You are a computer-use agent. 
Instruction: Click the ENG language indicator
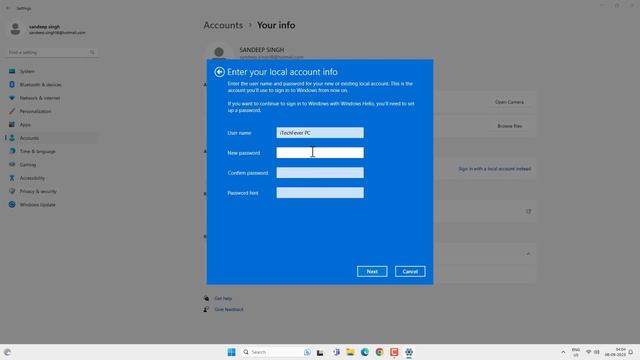coord(576,352)
